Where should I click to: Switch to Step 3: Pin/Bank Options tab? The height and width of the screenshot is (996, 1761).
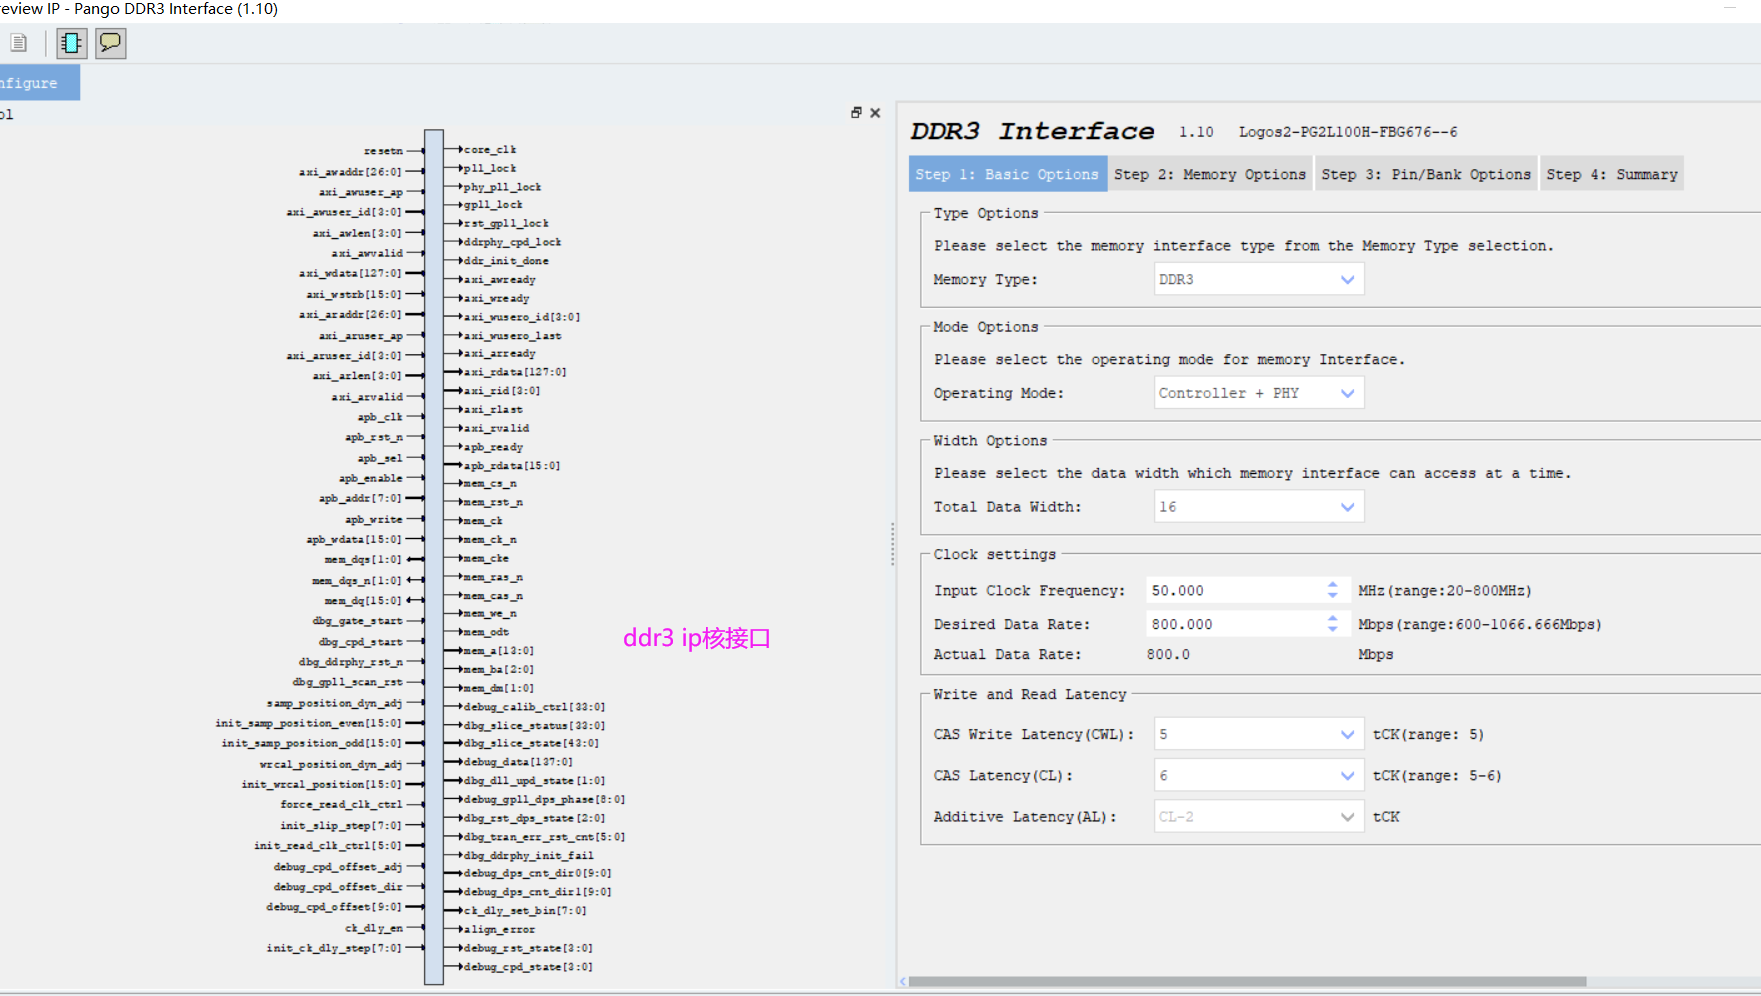[1426, 174]
